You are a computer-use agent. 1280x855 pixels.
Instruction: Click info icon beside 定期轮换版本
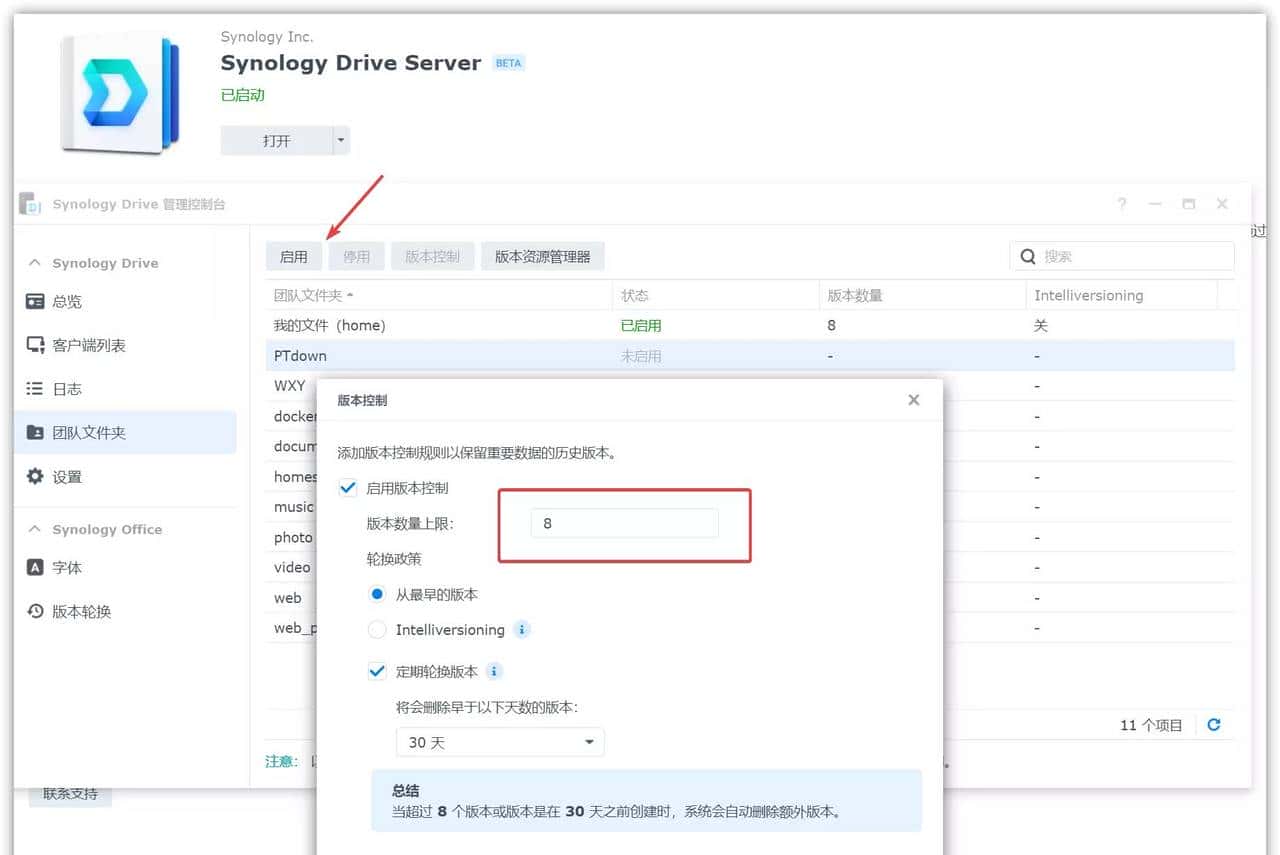click(496, 670)
